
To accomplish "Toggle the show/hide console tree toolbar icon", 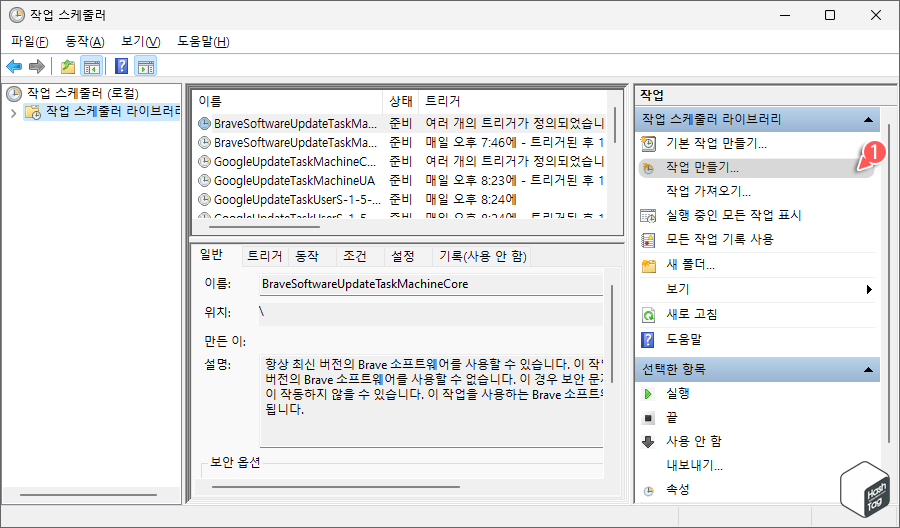I will coord(92,67).
